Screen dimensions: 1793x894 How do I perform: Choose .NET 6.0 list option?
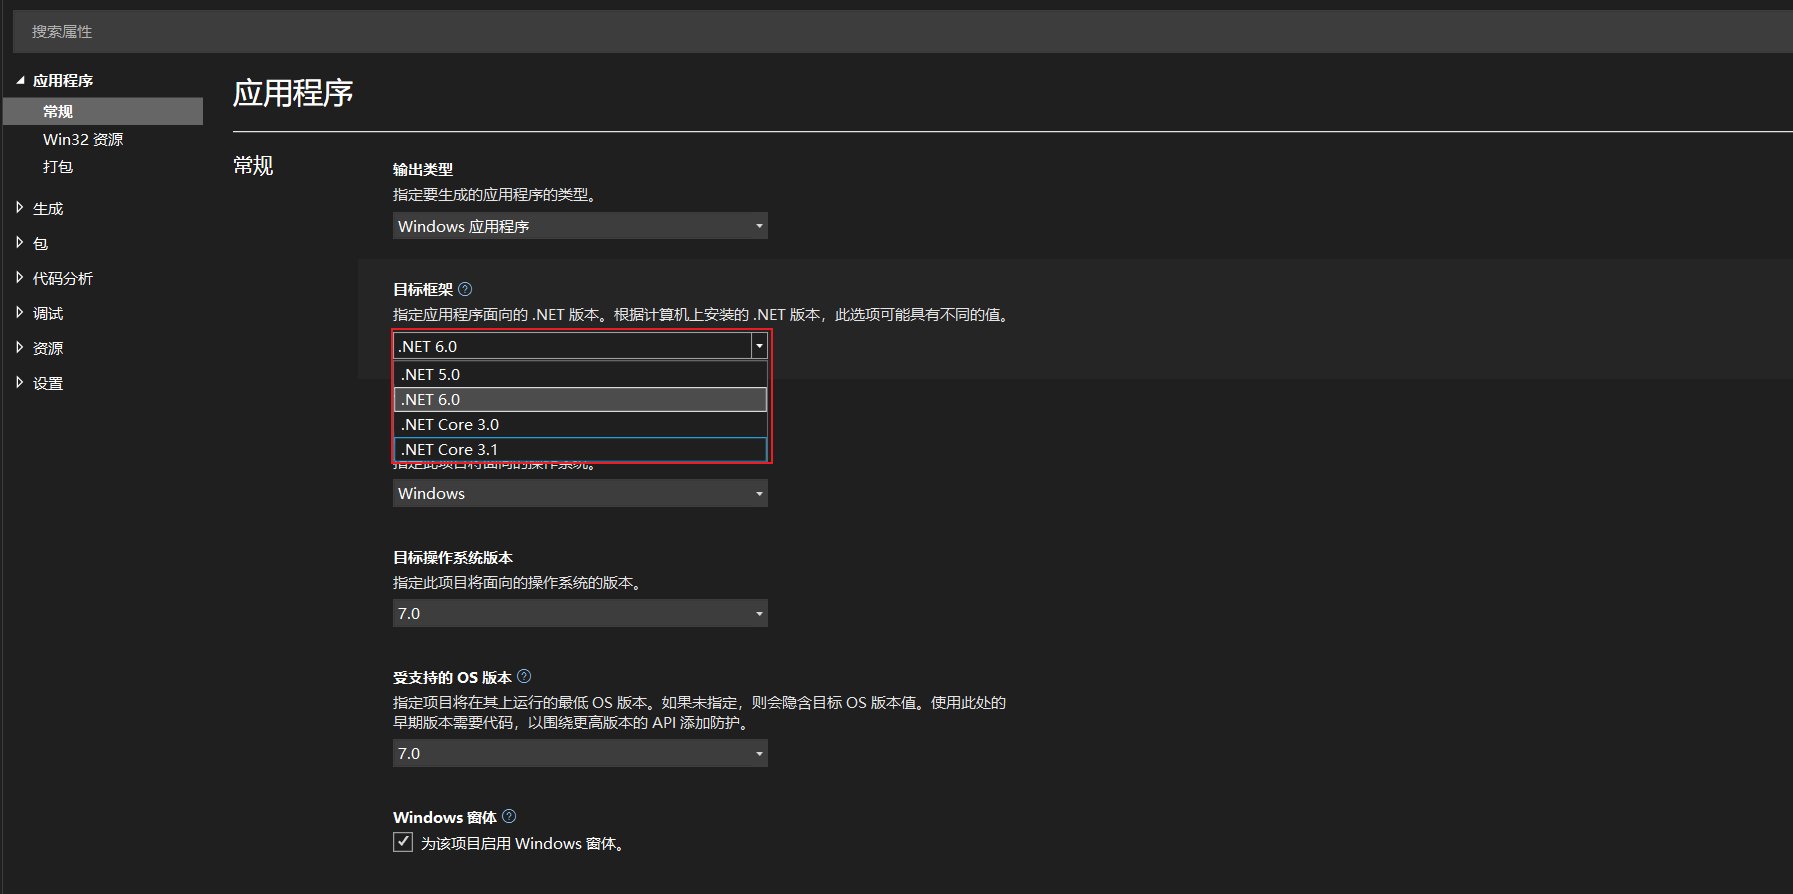click(580, 399)
